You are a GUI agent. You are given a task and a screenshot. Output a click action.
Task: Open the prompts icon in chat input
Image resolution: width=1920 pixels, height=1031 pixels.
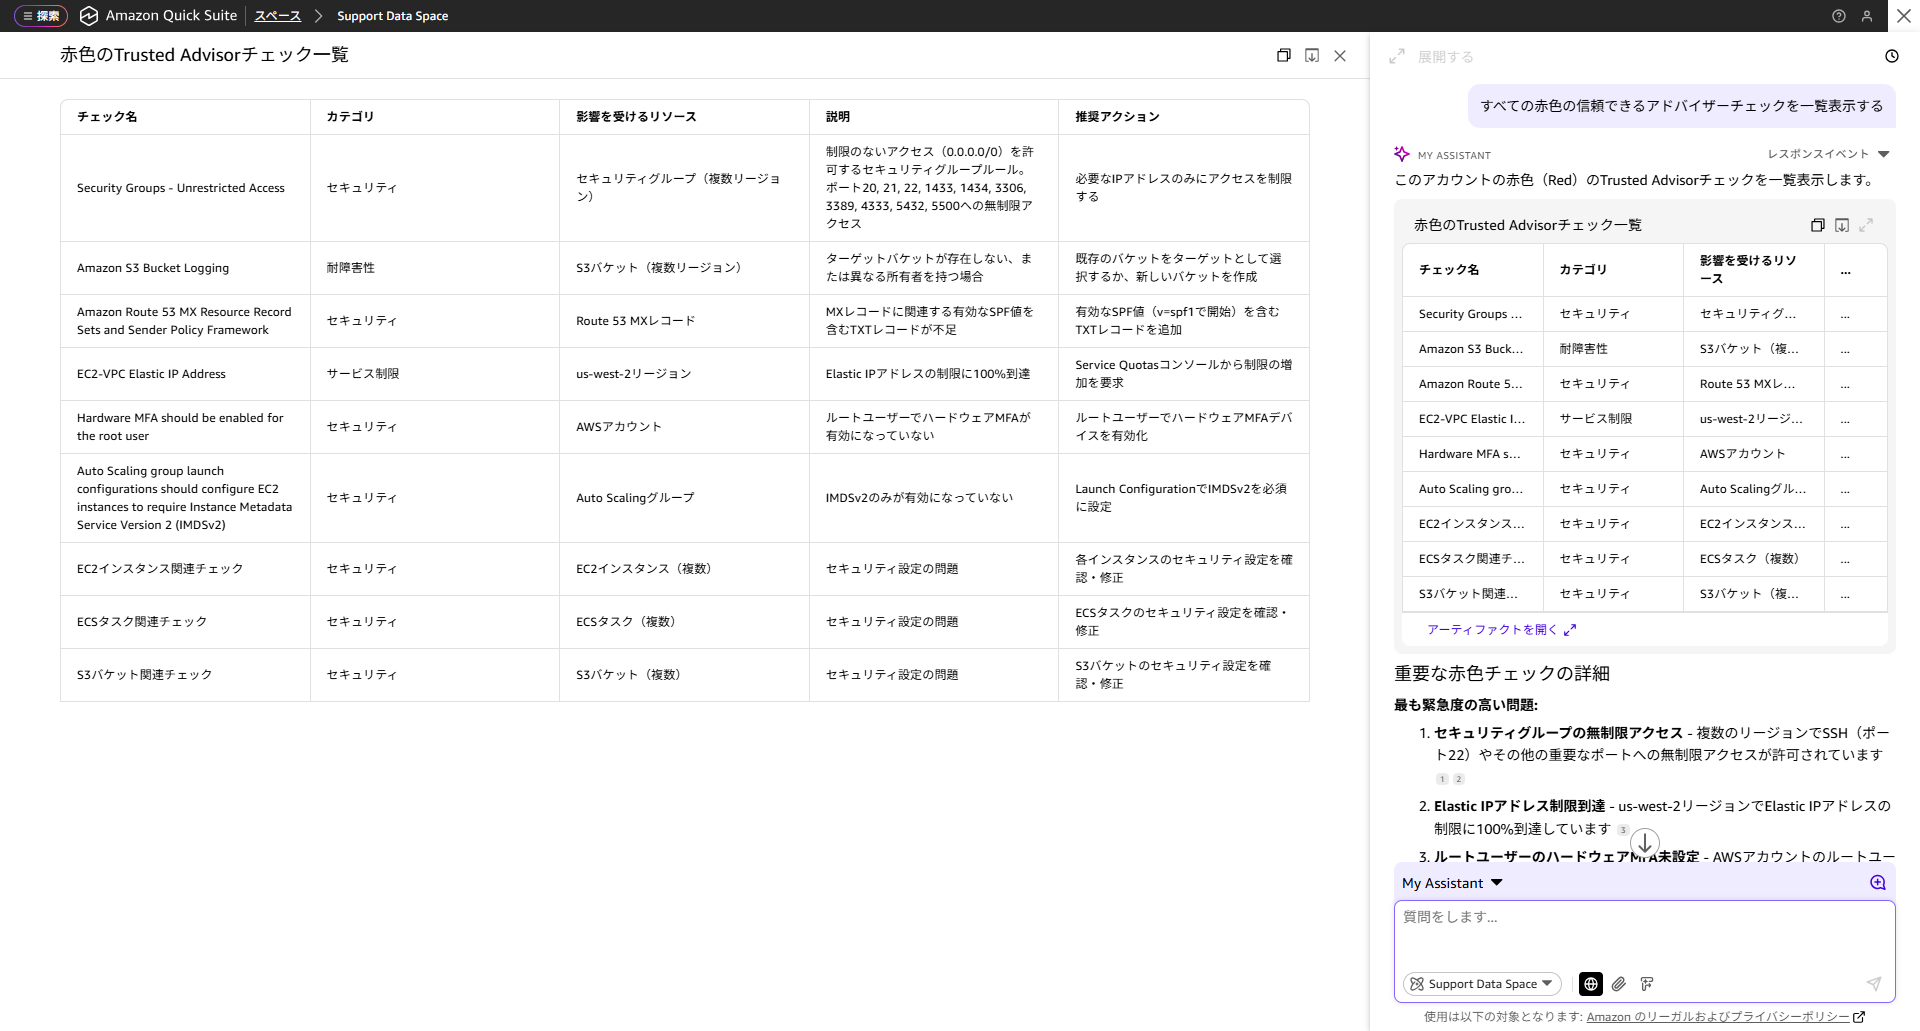click(1648, 984)
